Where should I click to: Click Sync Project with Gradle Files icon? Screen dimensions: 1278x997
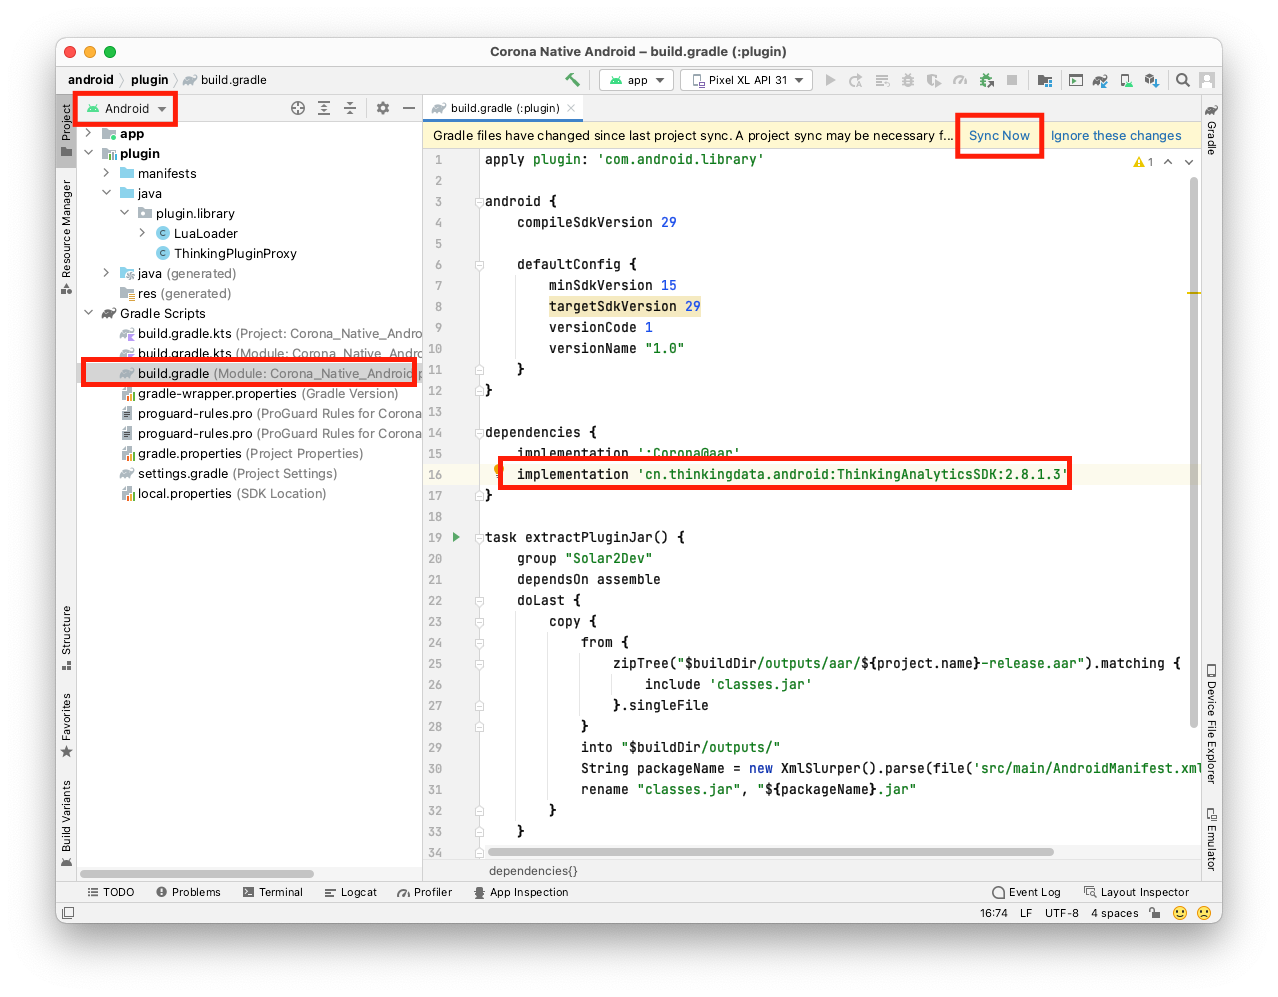click(x=1100, y=80)
